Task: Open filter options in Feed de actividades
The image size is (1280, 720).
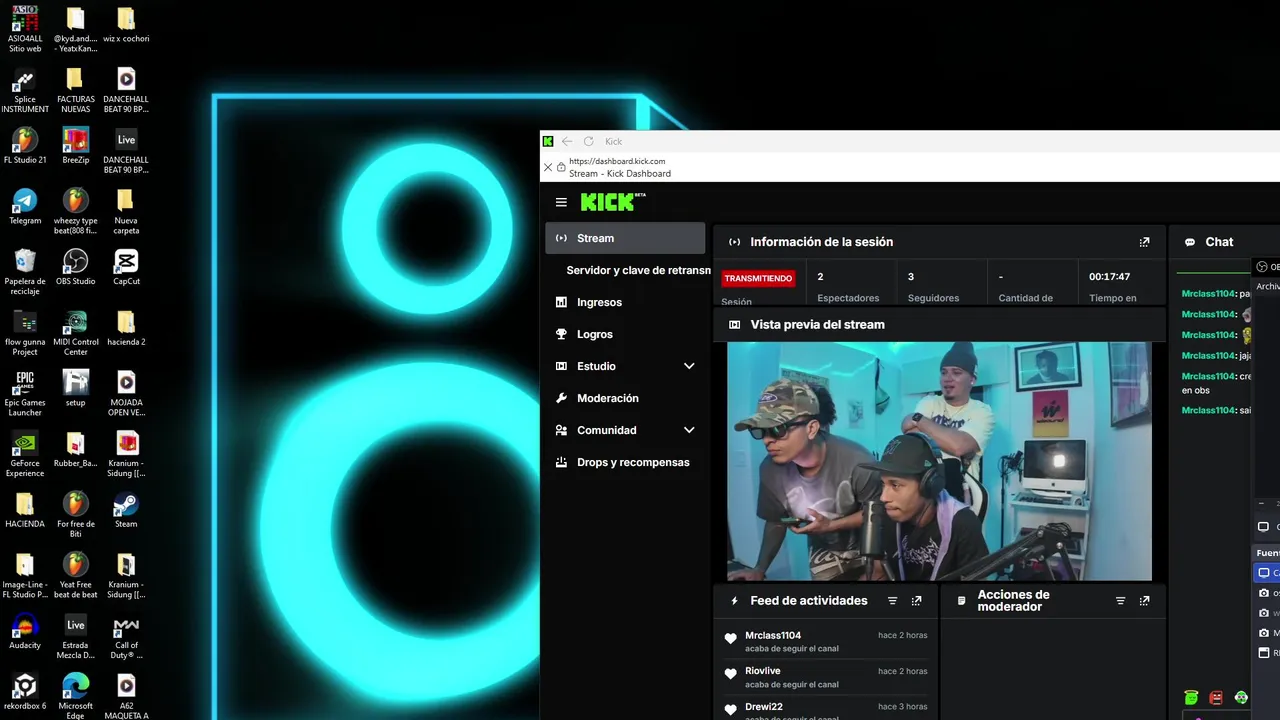Action: pos(892,601)
